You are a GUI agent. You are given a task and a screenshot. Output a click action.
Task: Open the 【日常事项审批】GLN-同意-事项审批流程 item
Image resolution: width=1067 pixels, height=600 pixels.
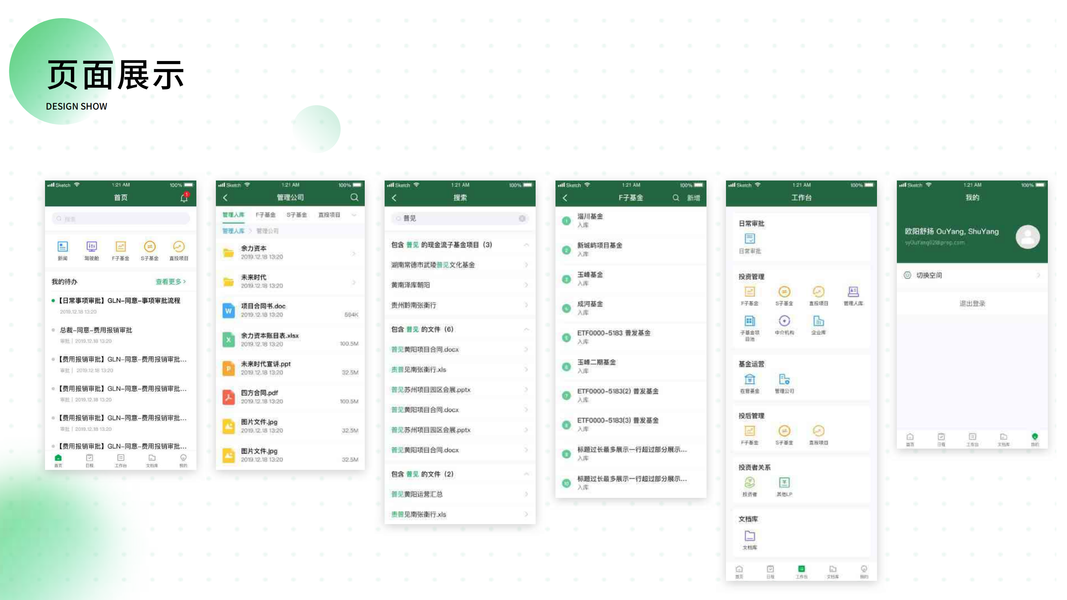point(120,305)
